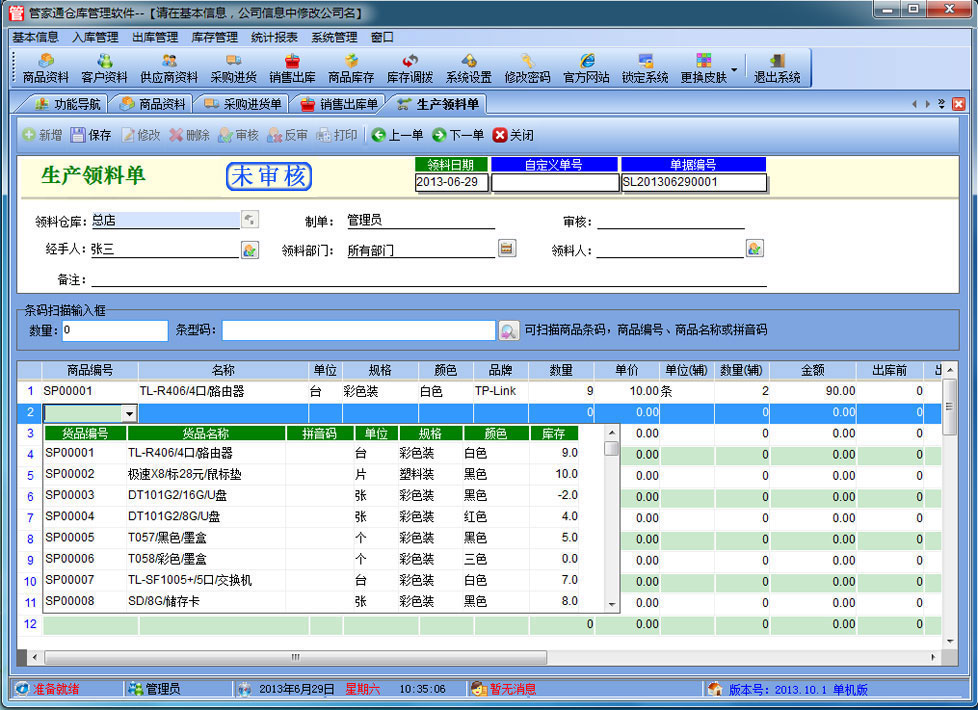The height and width of the screenshot is (710, 978).
Task: Open the 经手人 picker icon
Action: point(250,250)
